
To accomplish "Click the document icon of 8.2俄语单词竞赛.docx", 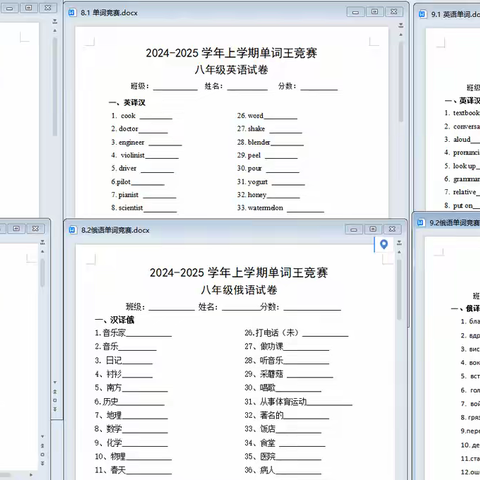I will click(72, 230).
